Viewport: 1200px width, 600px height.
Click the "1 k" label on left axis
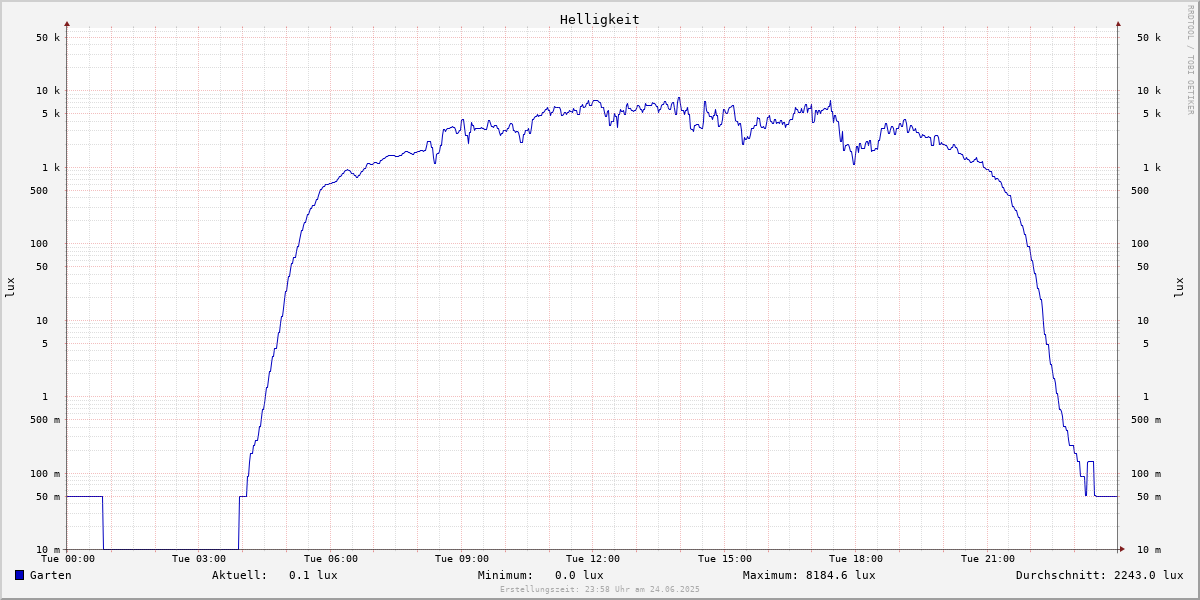coord(51,168)
